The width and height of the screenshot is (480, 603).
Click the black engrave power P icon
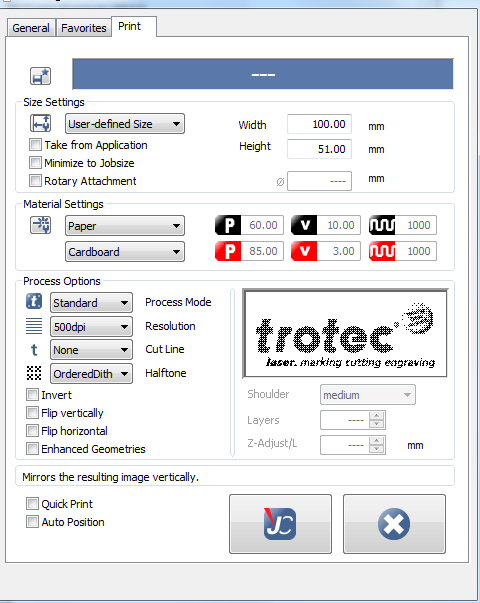pos(228,225)
